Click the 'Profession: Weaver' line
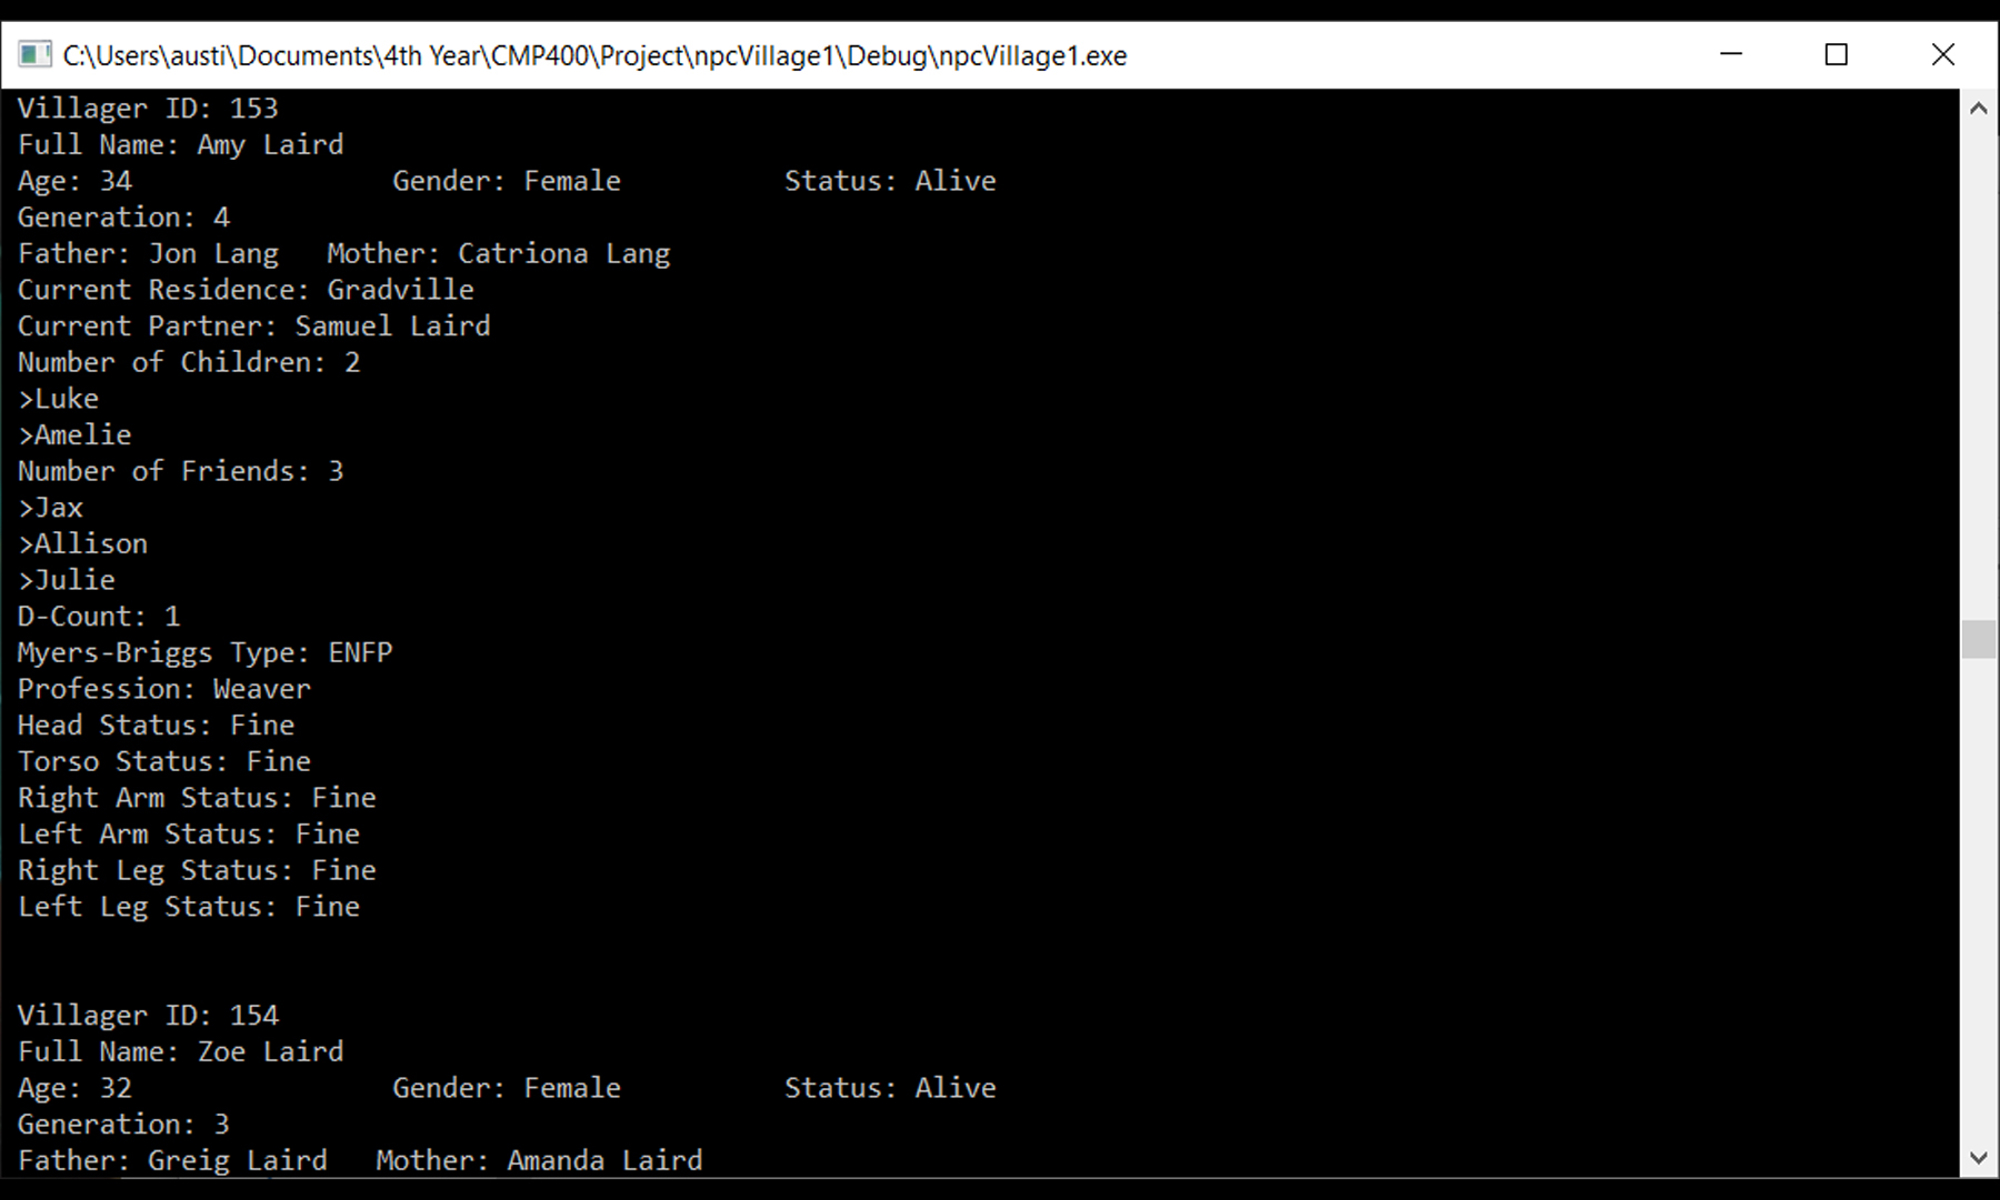Screen dimensions: 2000x1200 coord(164,689)
